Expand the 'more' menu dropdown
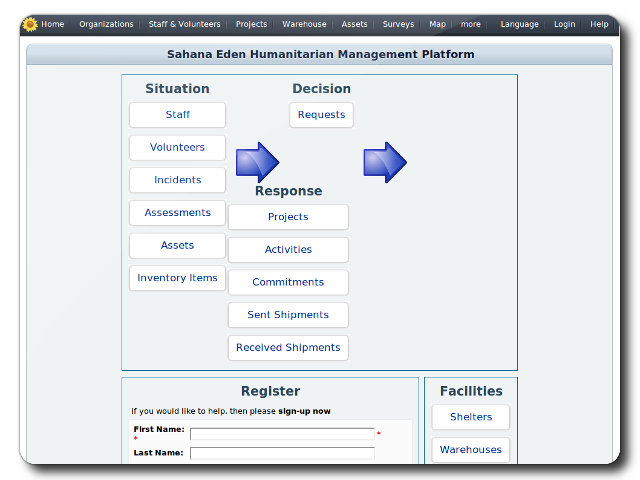Image resolution: width=640 pixels, height=480 pixels. (470, 24)
